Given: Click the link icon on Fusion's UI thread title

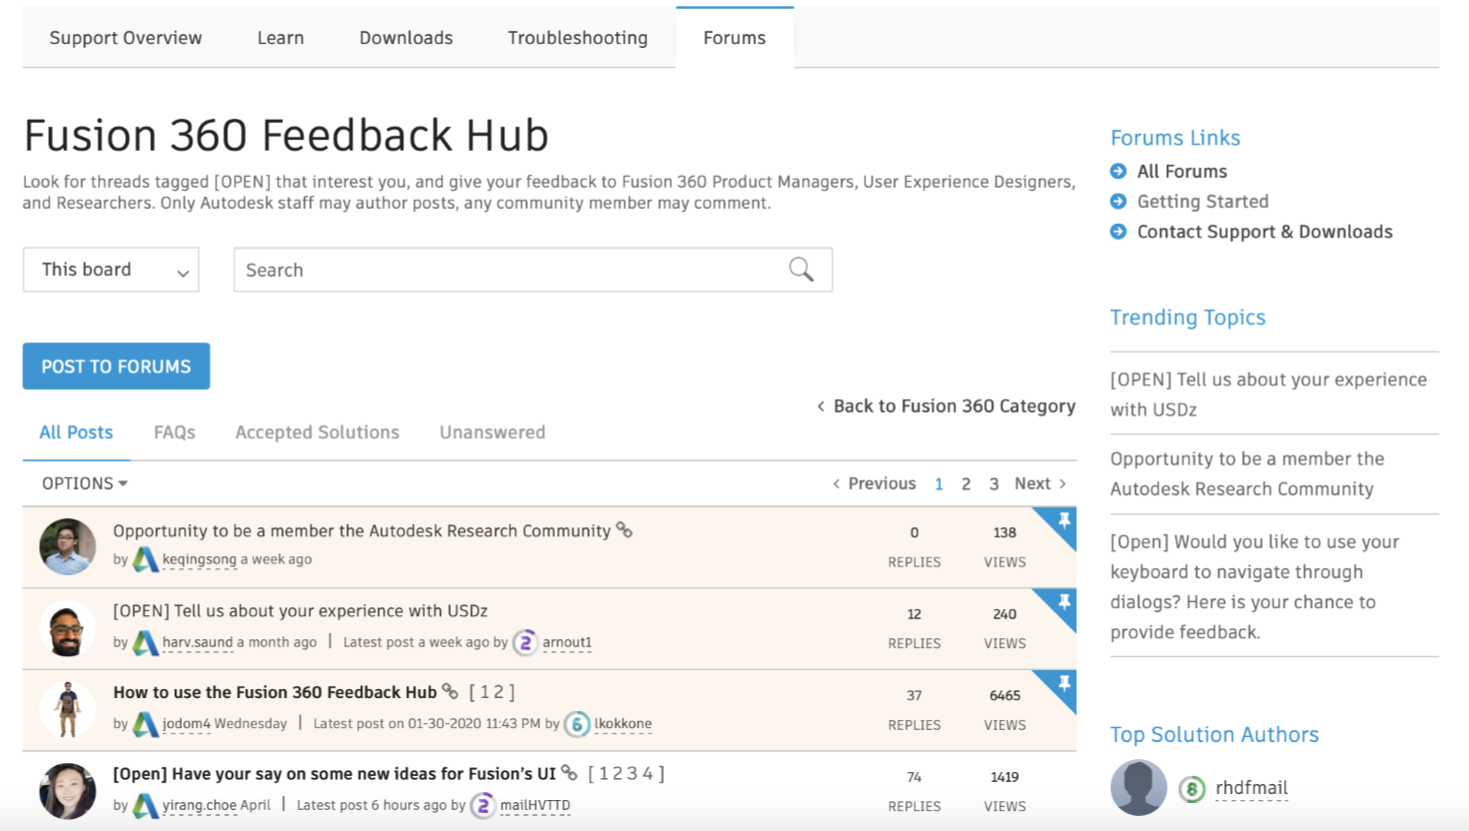Looking at the screenshot, I should coord(567,772).
